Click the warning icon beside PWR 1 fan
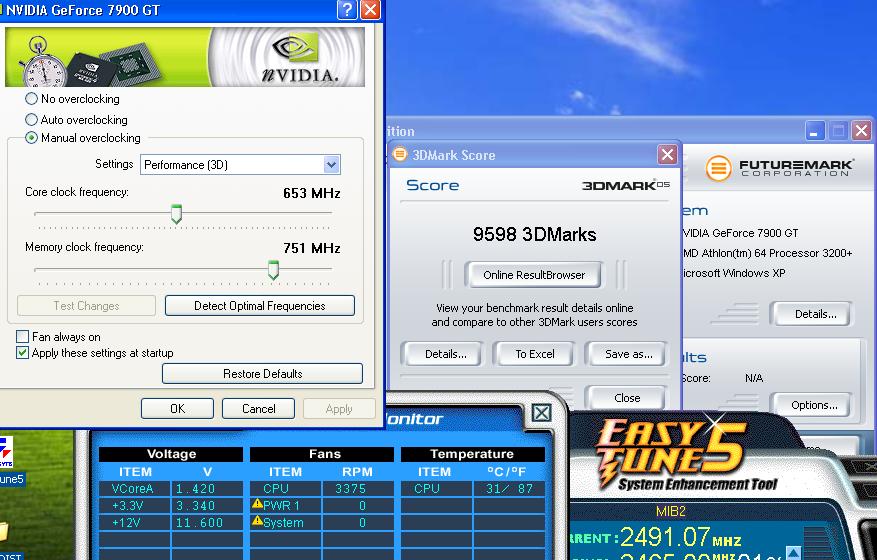The width and height of the screenshot is (877, 560). point(257,506)
